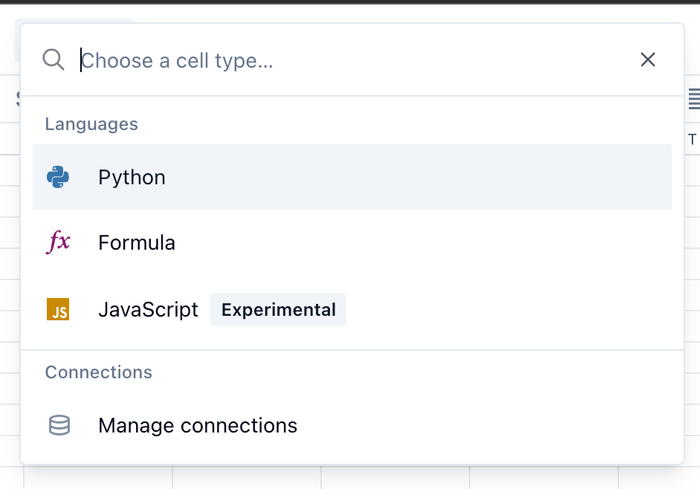Click the yellow JS icon

[x=58, y=310]
